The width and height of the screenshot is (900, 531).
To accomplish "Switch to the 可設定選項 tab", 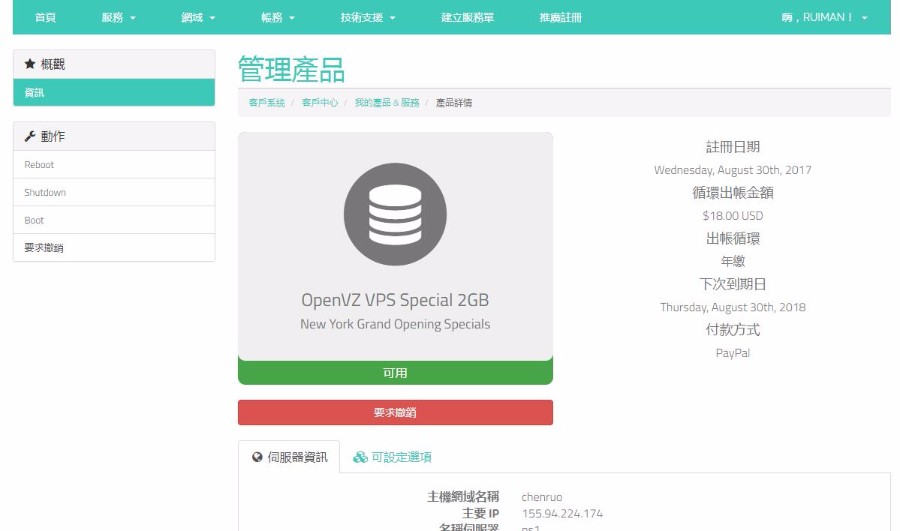I will 392,457.
